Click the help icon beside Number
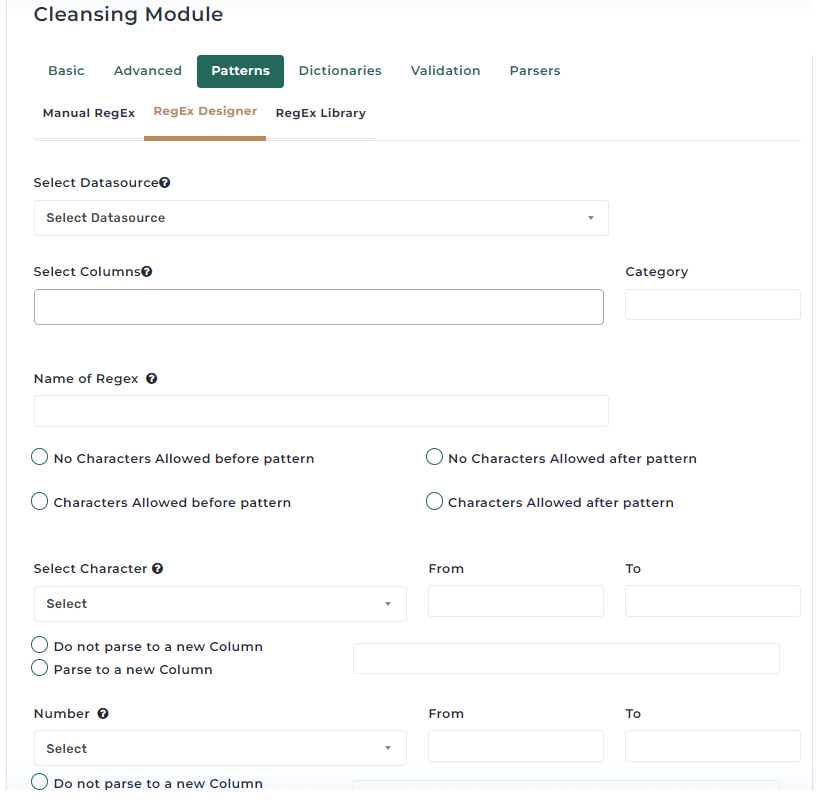819x802 pixels. (x=103, y=714)
